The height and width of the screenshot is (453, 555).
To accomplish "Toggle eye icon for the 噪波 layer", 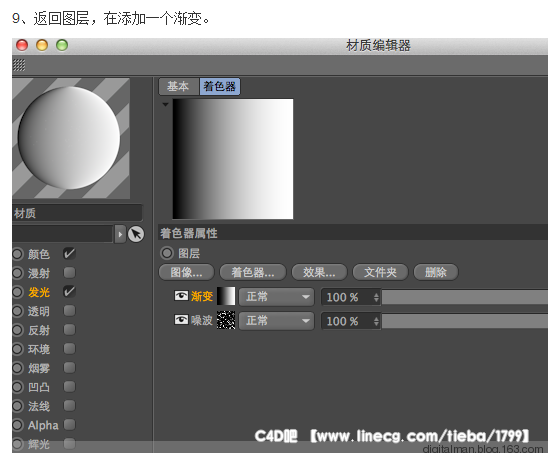I will pos(181,320).
